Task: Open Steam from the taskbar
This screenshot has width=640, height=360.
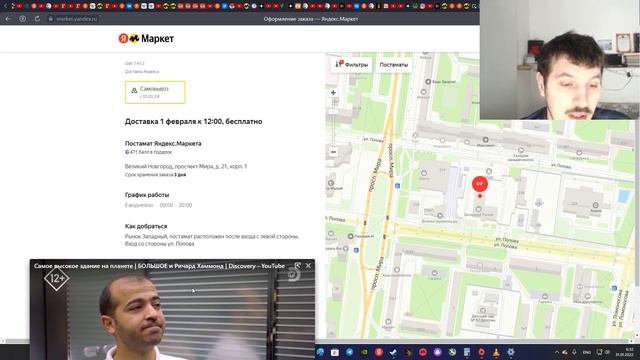Action: 393,352
